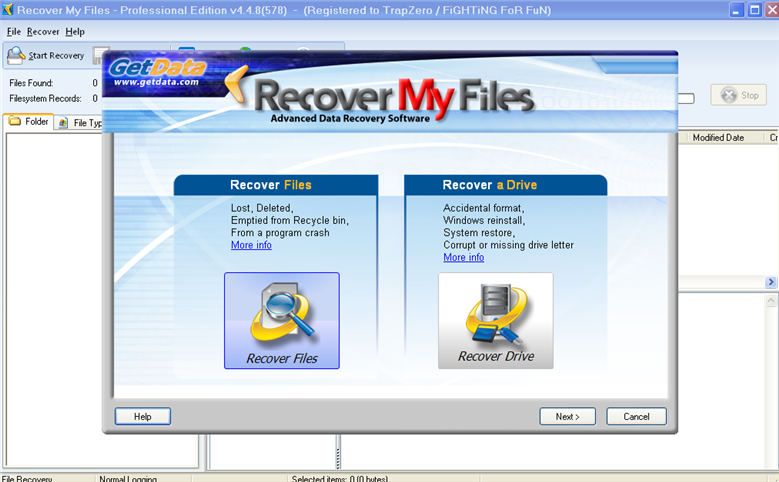The height and width of the screenshot is (482, 779).
Task: Open the Help menu in menu bar
Action: coord(75,32)
